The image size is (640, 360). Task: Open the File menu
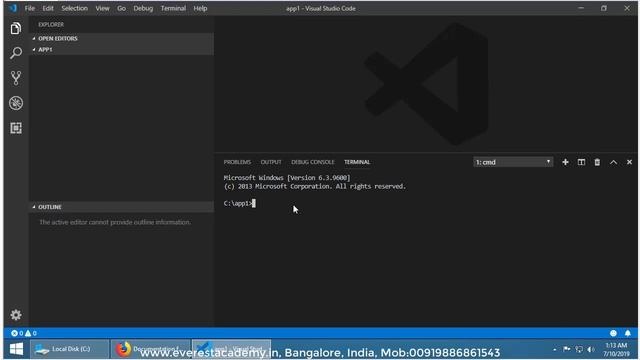30,8
